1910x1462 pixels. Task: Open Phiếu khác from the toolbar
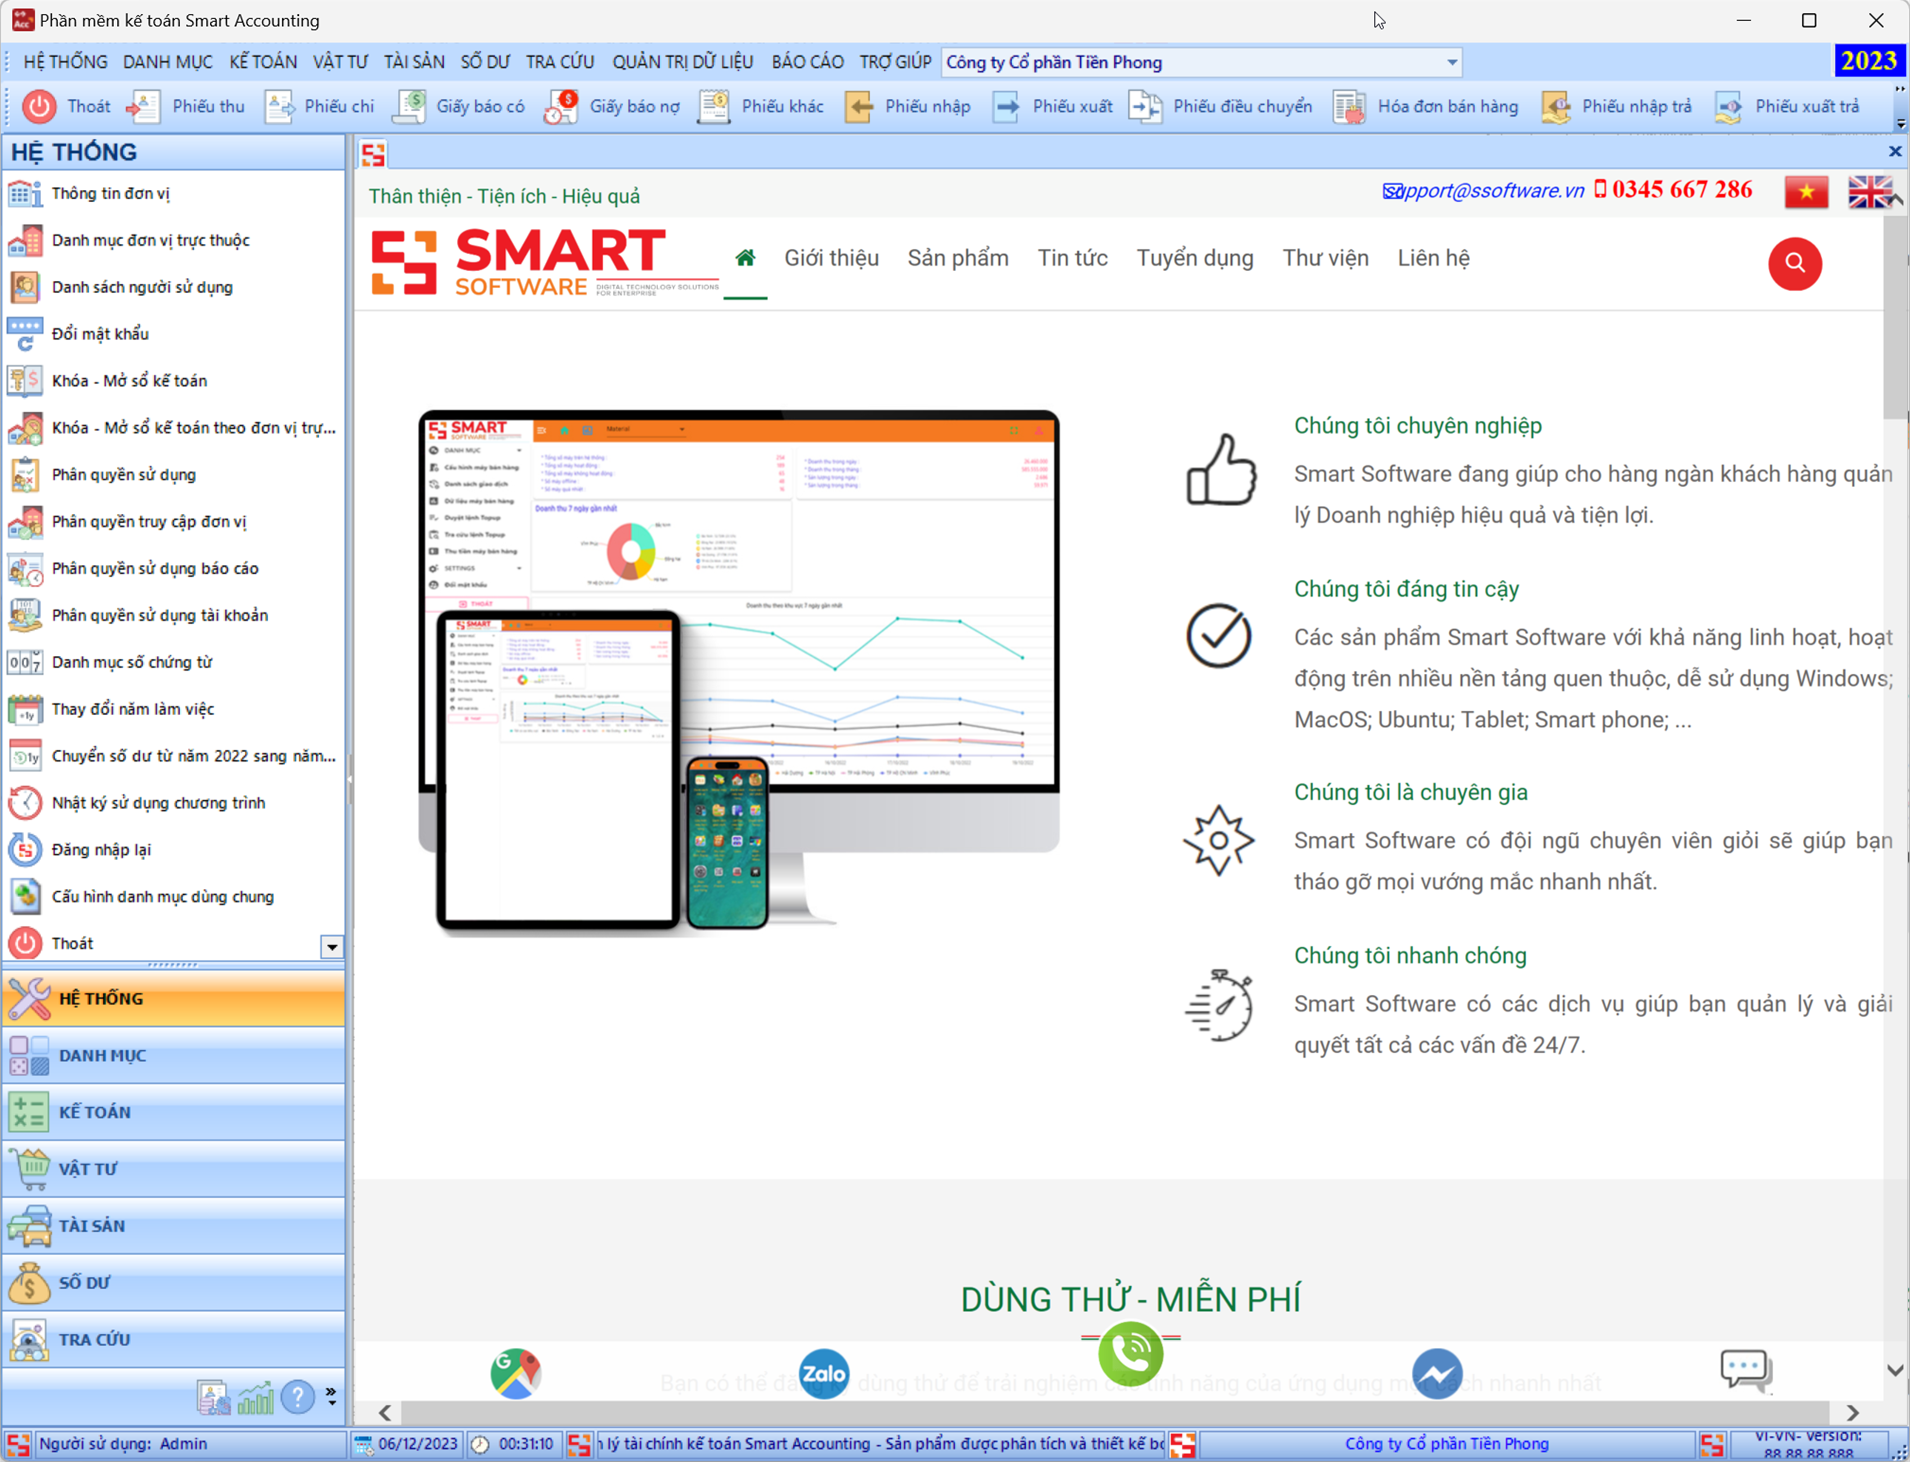point(761,106)
